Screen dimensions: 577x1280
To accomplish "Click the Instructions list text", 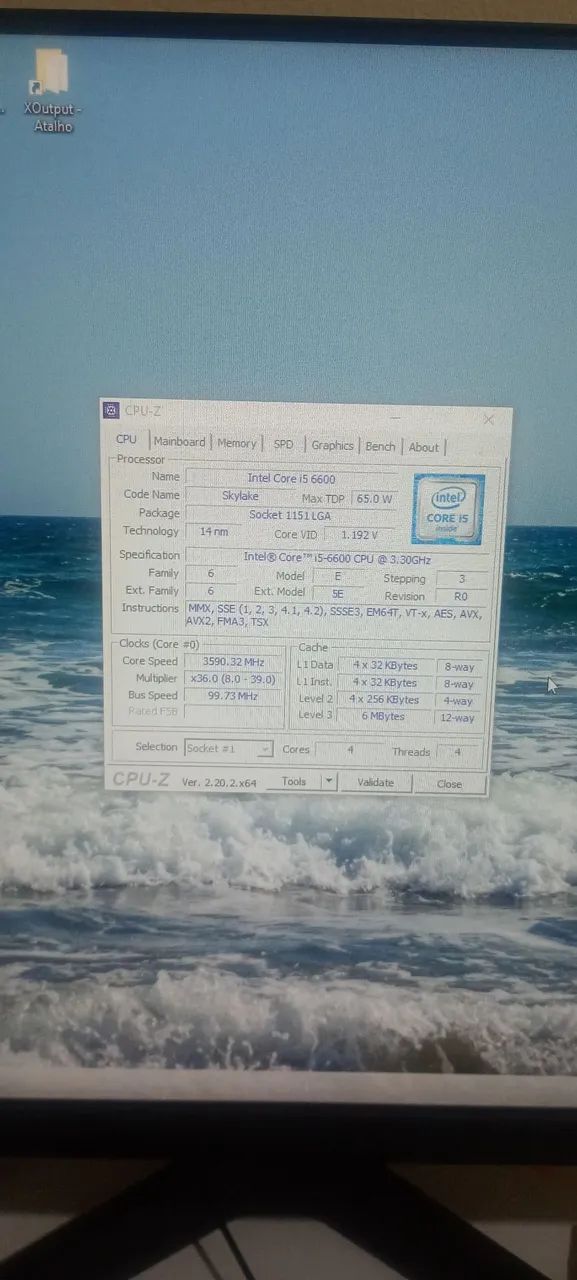I will (334, 614).
